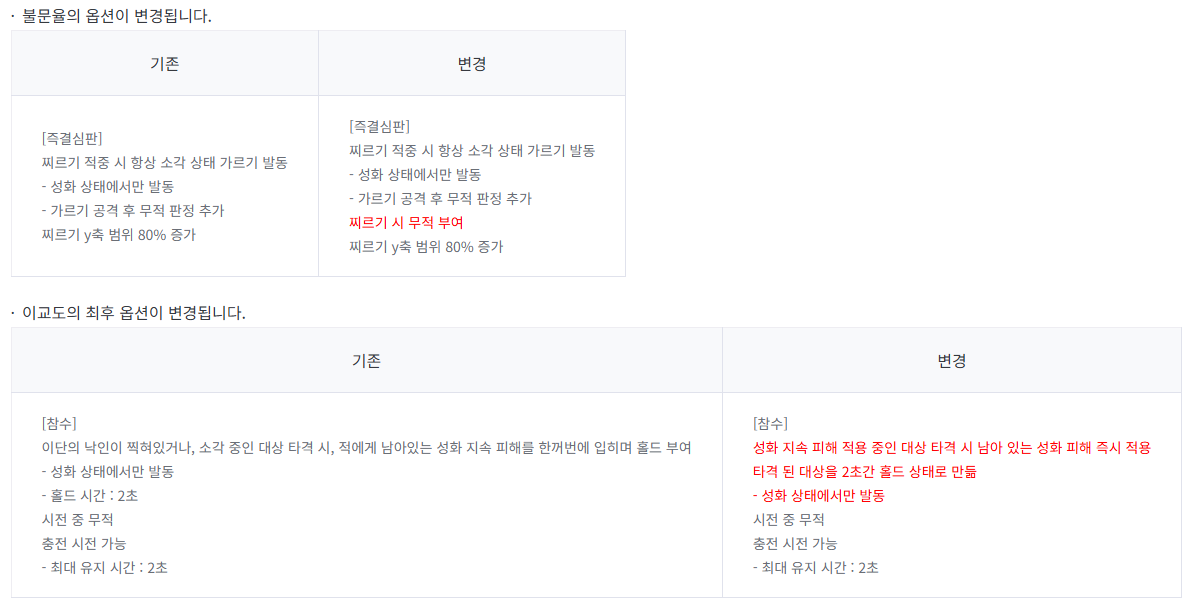Click "[참수]" in the 기존 column
The height and width of the screenshot is (602, 1193).
click(59, 423)
